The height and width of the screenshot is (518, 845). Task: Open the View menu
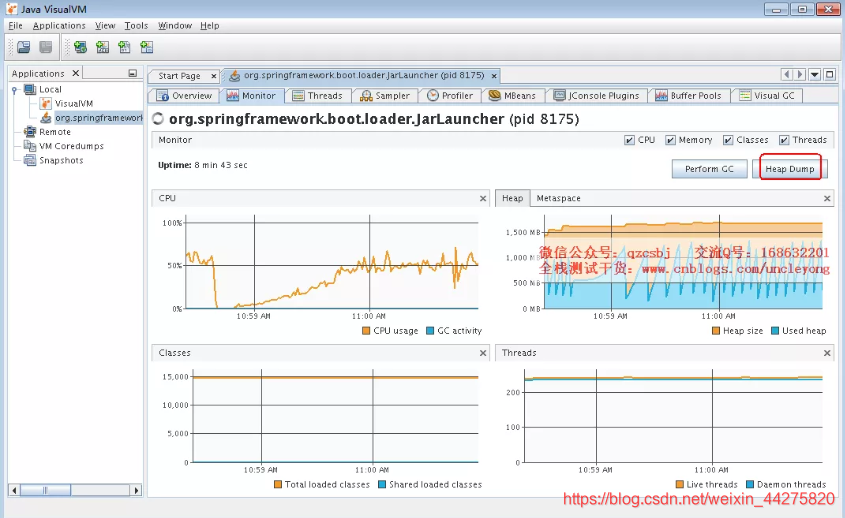tap(105, 26)
